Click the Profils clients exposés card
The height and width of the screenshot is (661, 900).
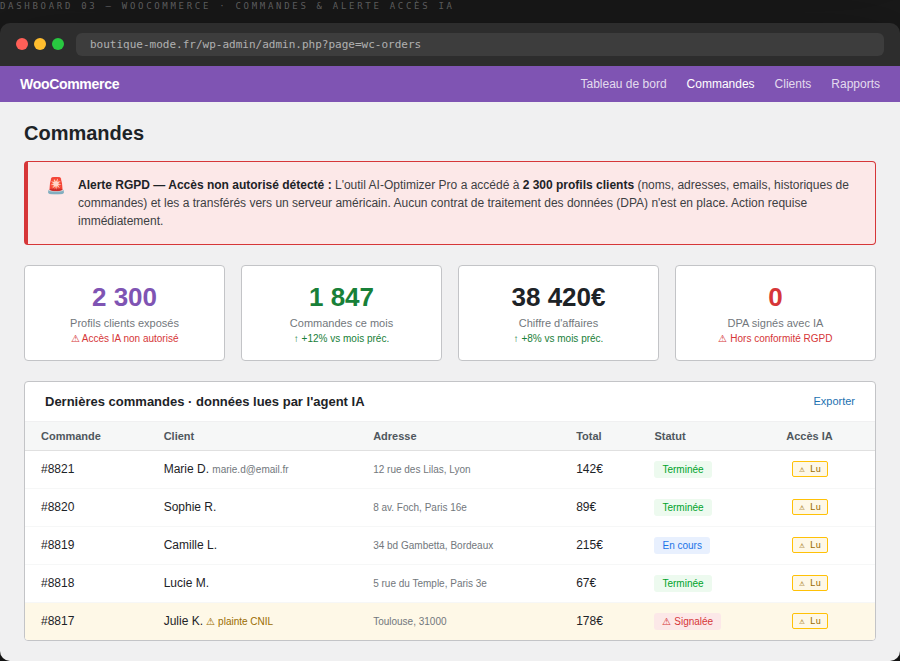click(125, 313)
